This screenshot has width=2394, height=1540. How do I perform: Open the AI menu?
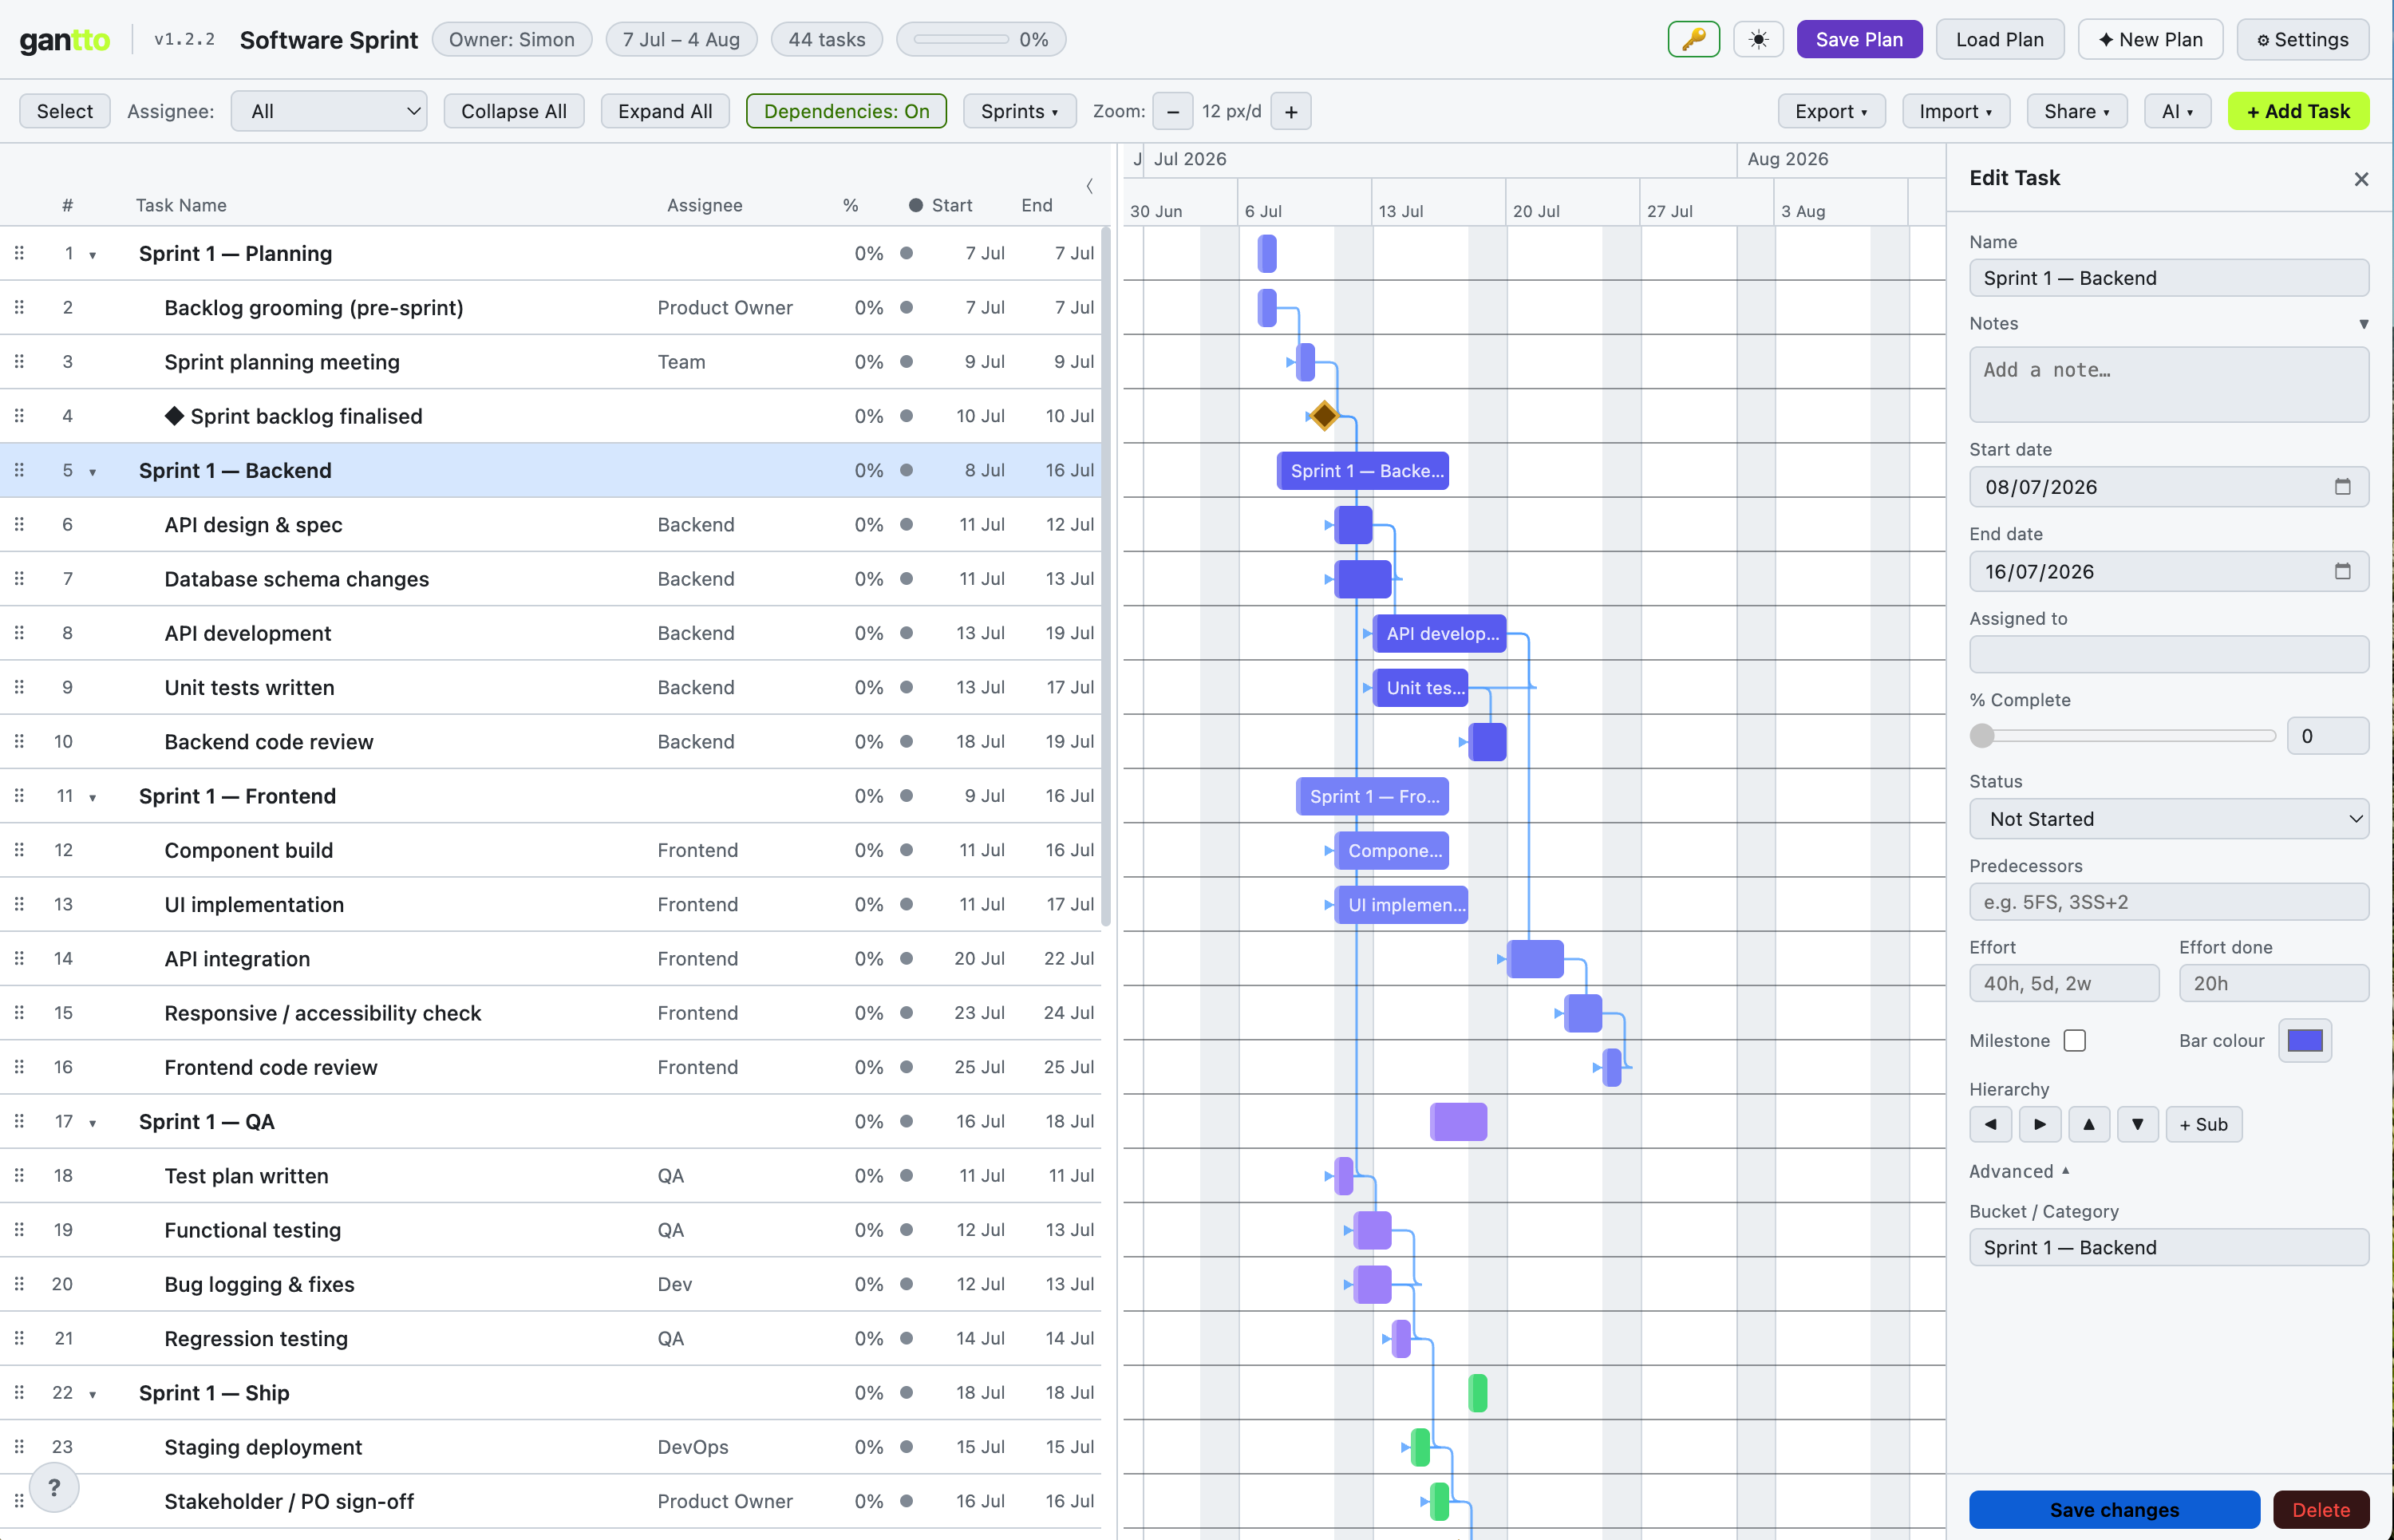pos(2177,111)
